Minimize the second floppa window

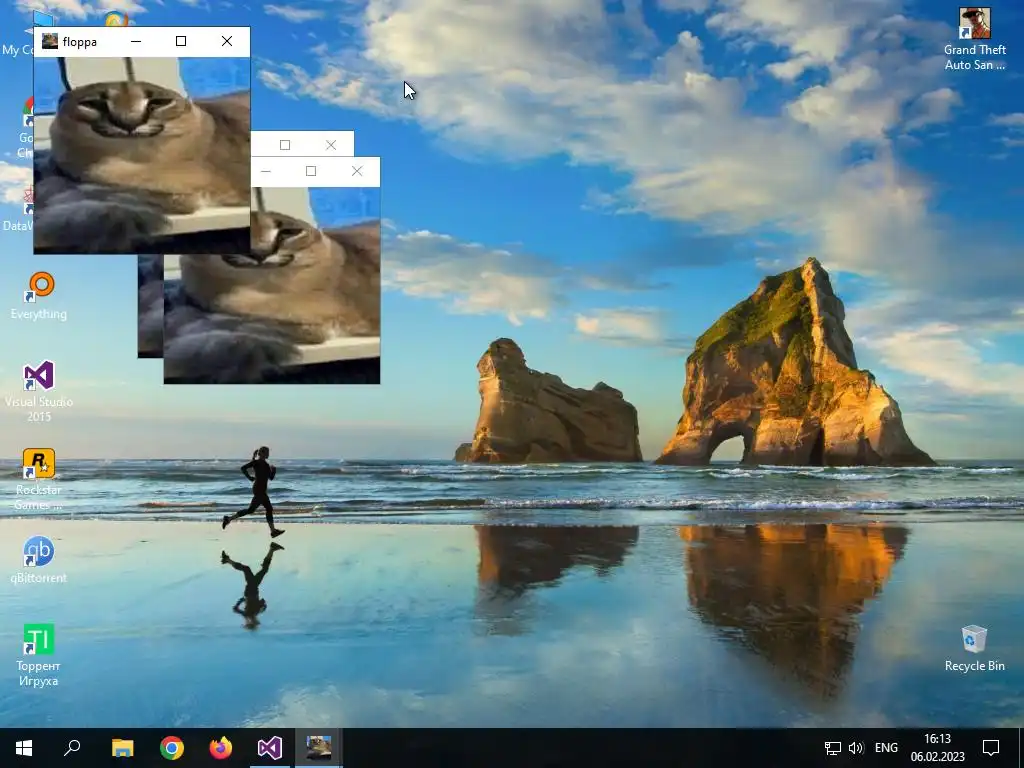pyautogui.click(x=266, y=171)
